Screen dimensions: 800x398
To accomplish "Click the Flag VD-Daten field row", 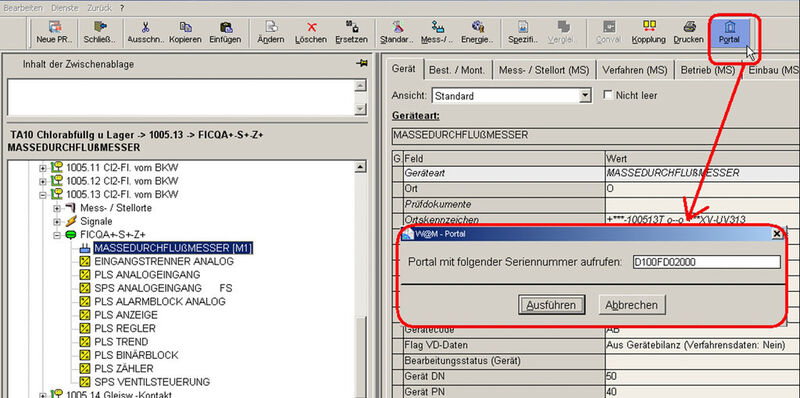I will tap(596, 345).
